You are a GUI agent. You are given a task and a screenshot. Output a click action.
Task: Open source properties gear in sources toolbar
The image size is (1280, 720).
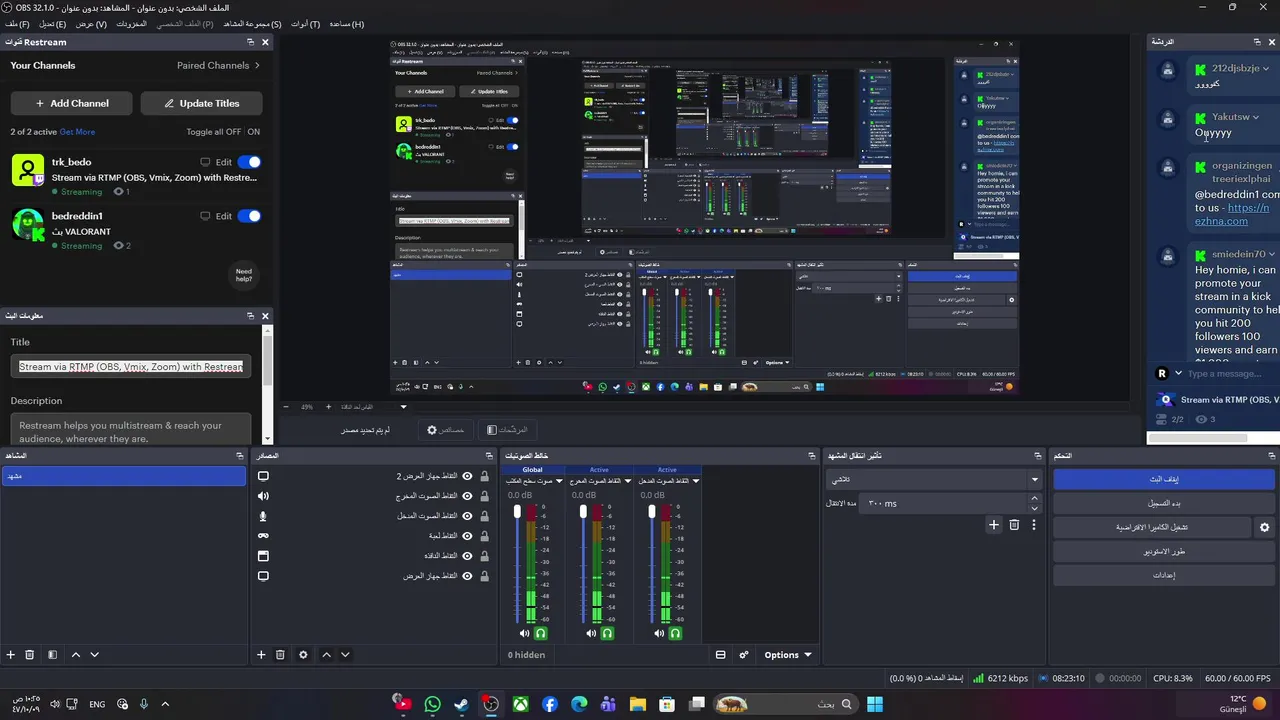(303, 655)
